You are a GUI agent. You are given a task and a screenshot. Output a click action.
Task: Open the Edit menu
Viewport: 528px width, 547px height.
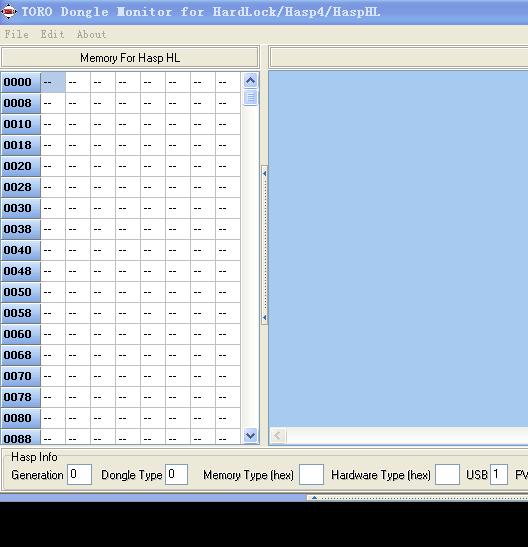coord(52,35)
